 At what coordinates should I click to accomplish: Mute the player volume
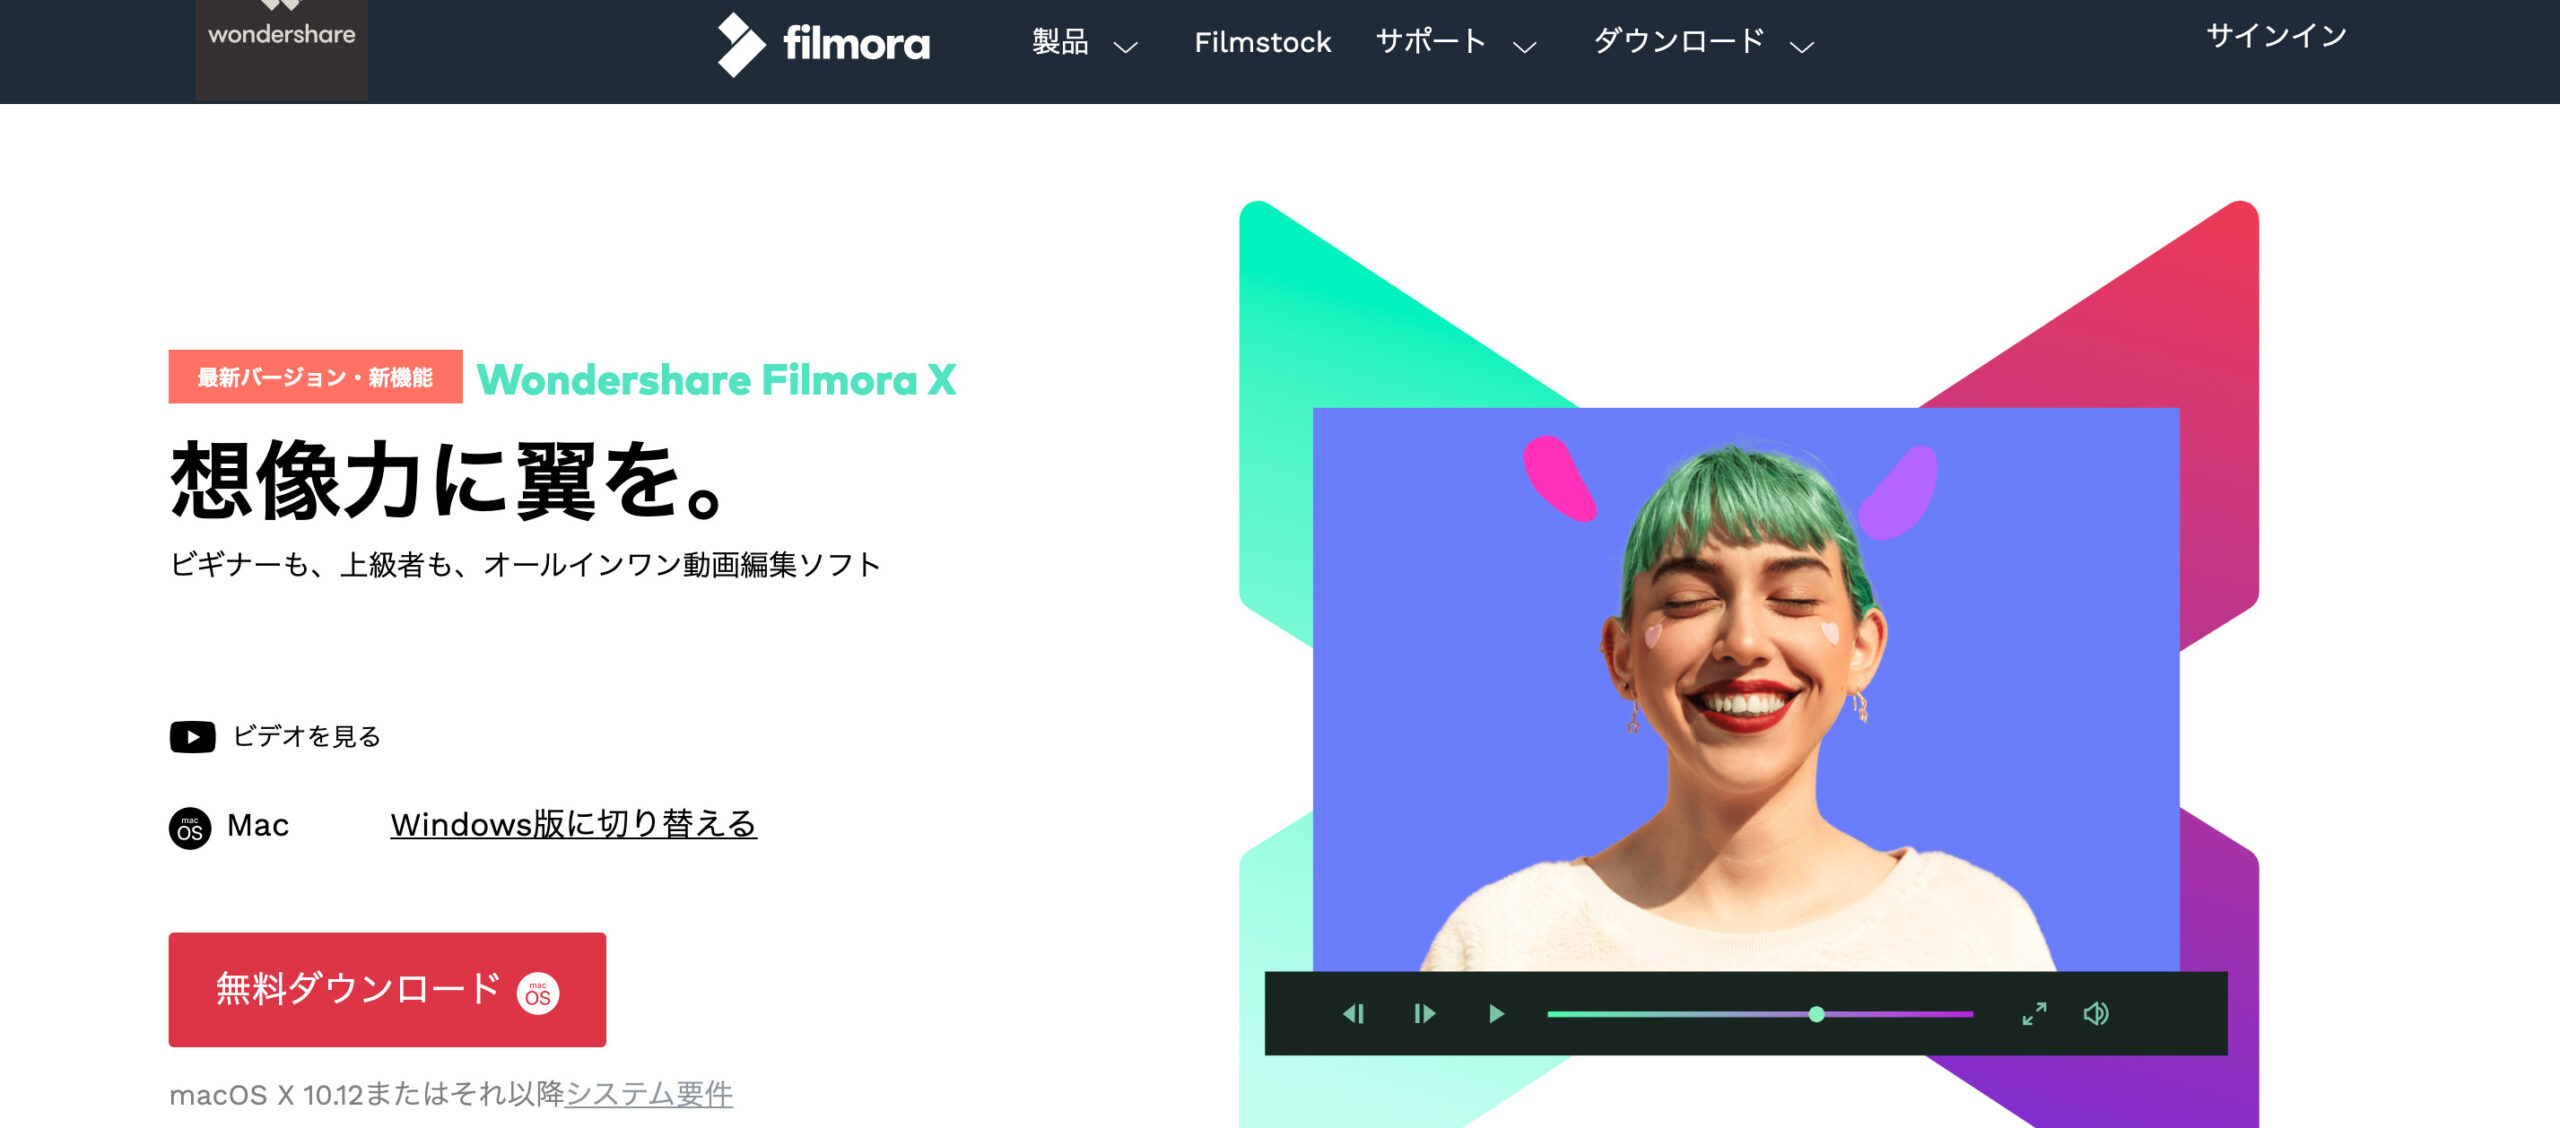[x=2096, y=1014]
